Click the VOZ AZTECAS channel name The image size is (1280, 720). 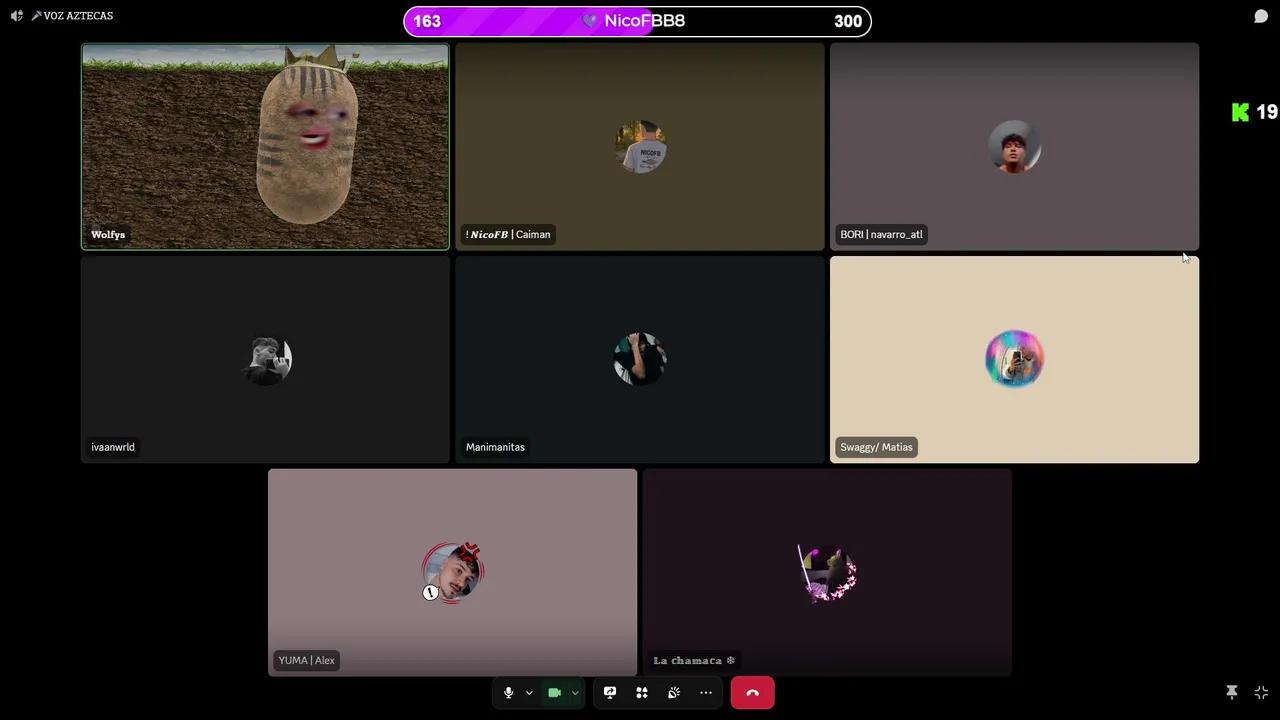78,16
